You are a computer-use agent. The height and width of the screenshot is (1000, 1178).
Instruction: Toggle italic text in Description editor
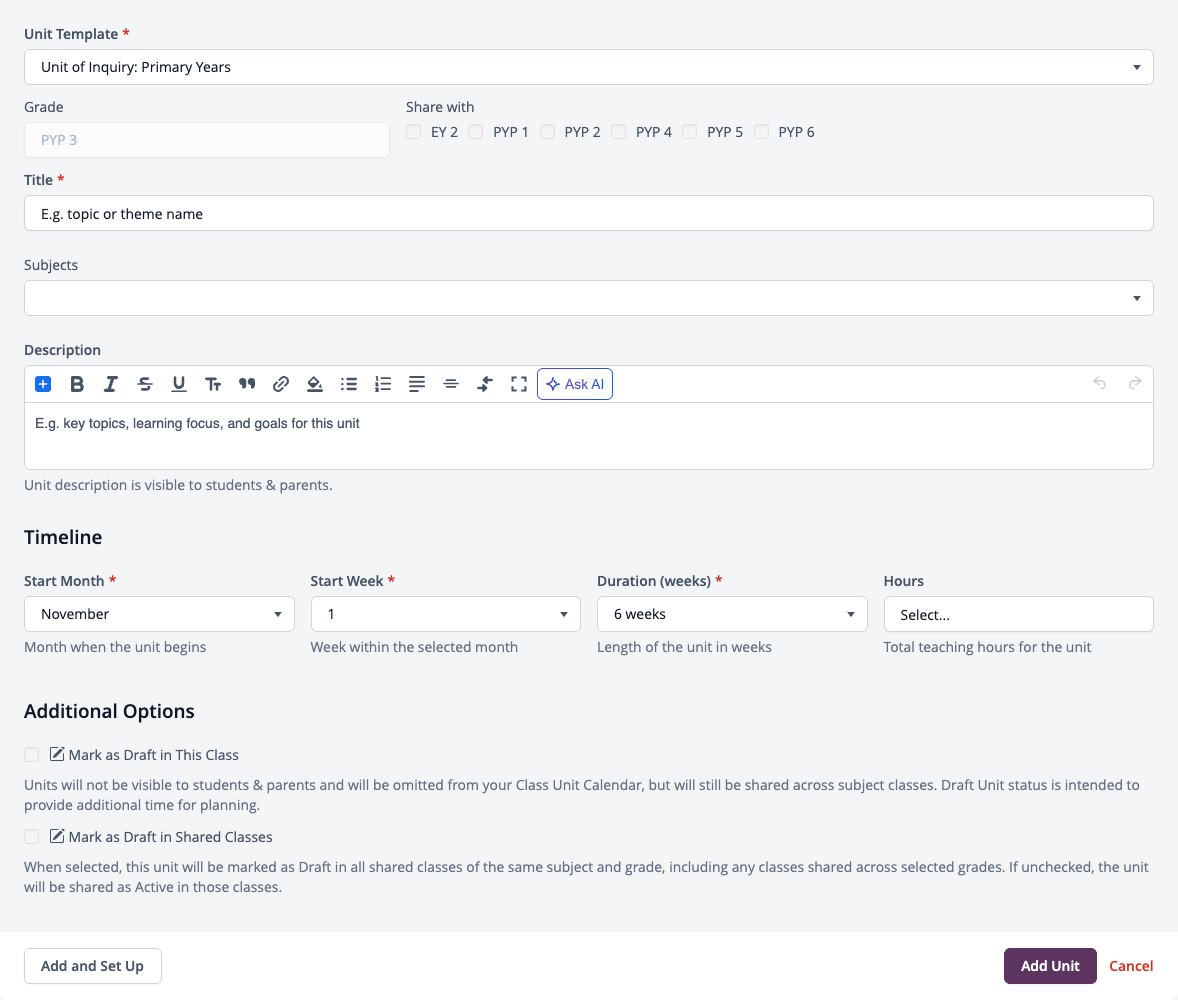pyautogui.click(x=110, y=384)
